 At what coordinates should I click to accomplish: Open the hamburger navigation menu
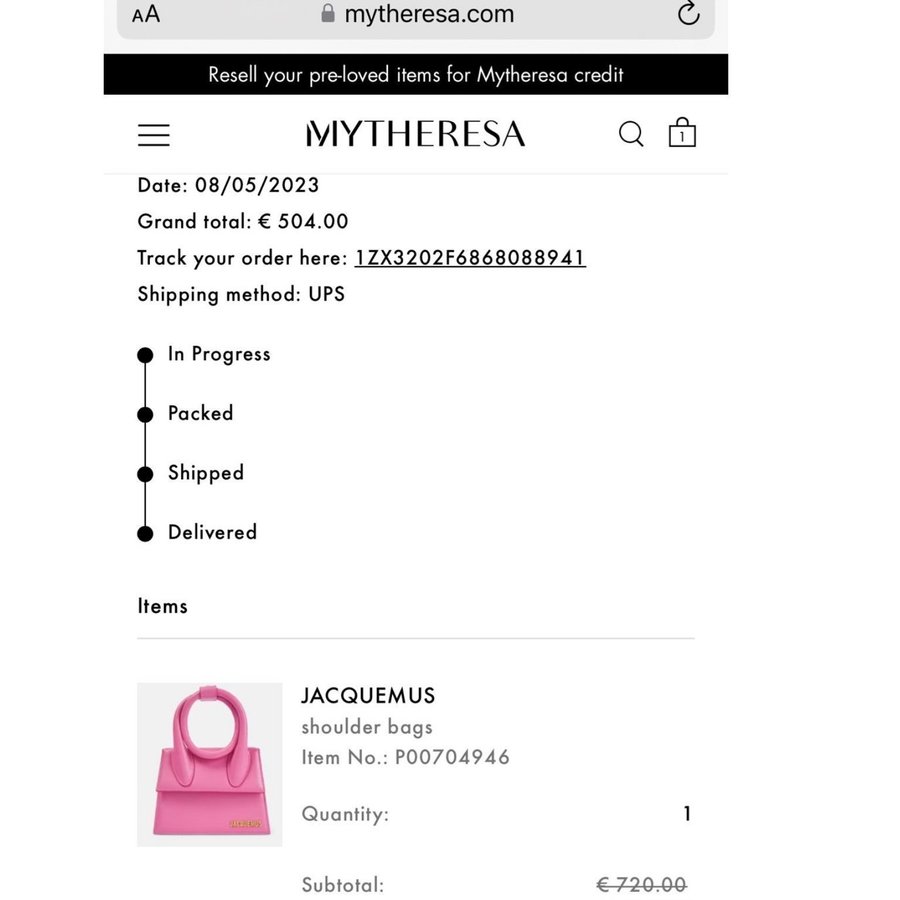point(154,135)
